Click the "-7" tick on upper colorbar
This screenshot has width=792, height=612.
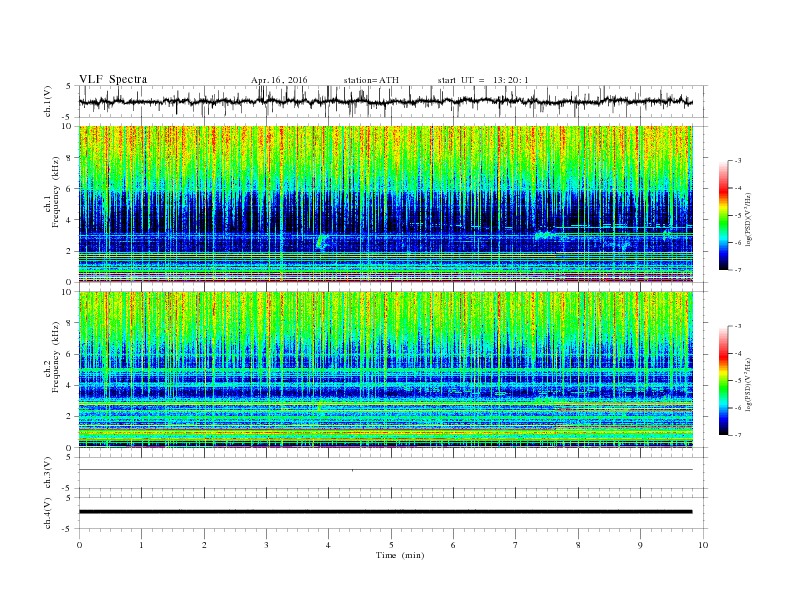click(x=738, y=270)
